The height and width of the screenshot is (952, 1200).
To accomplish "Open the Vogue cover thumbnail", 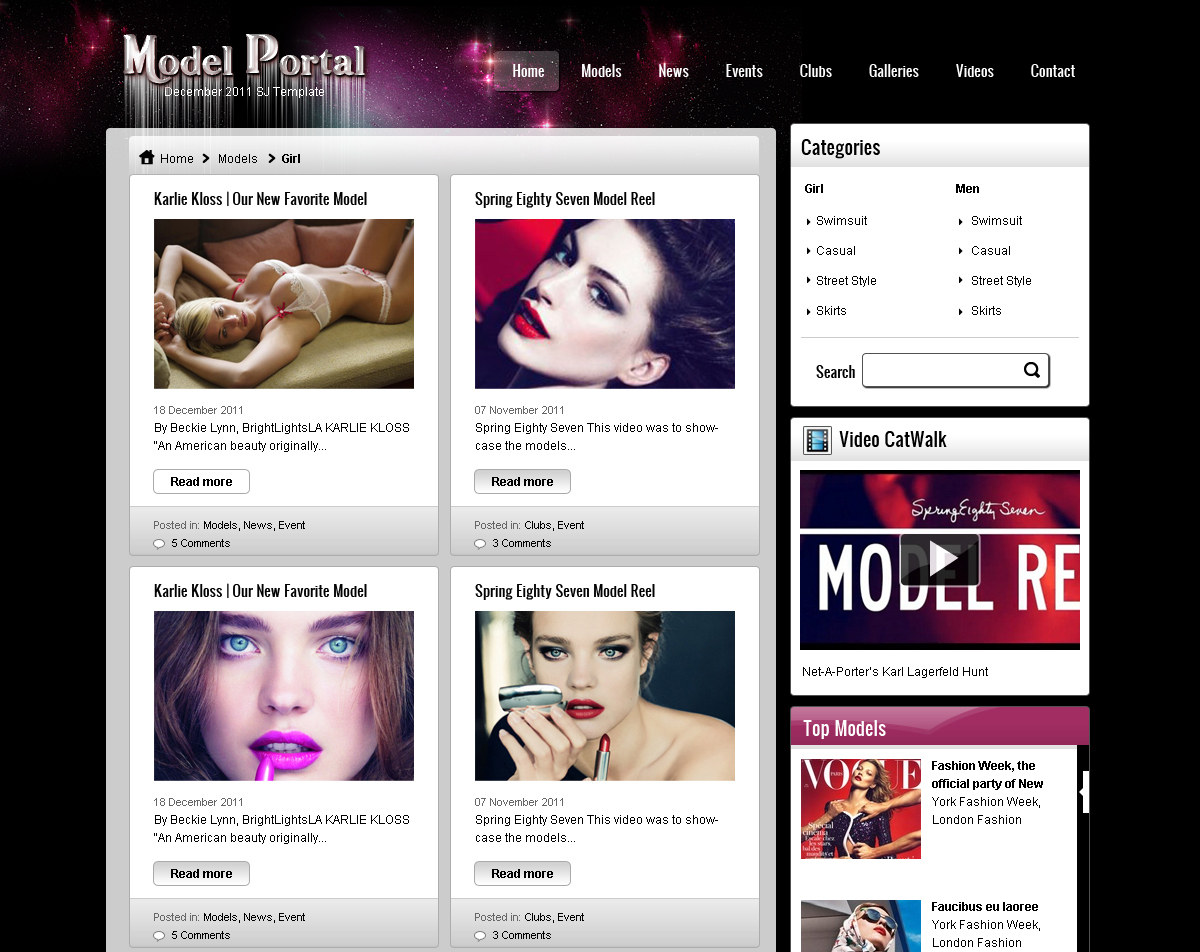I will tap(861, 809).
